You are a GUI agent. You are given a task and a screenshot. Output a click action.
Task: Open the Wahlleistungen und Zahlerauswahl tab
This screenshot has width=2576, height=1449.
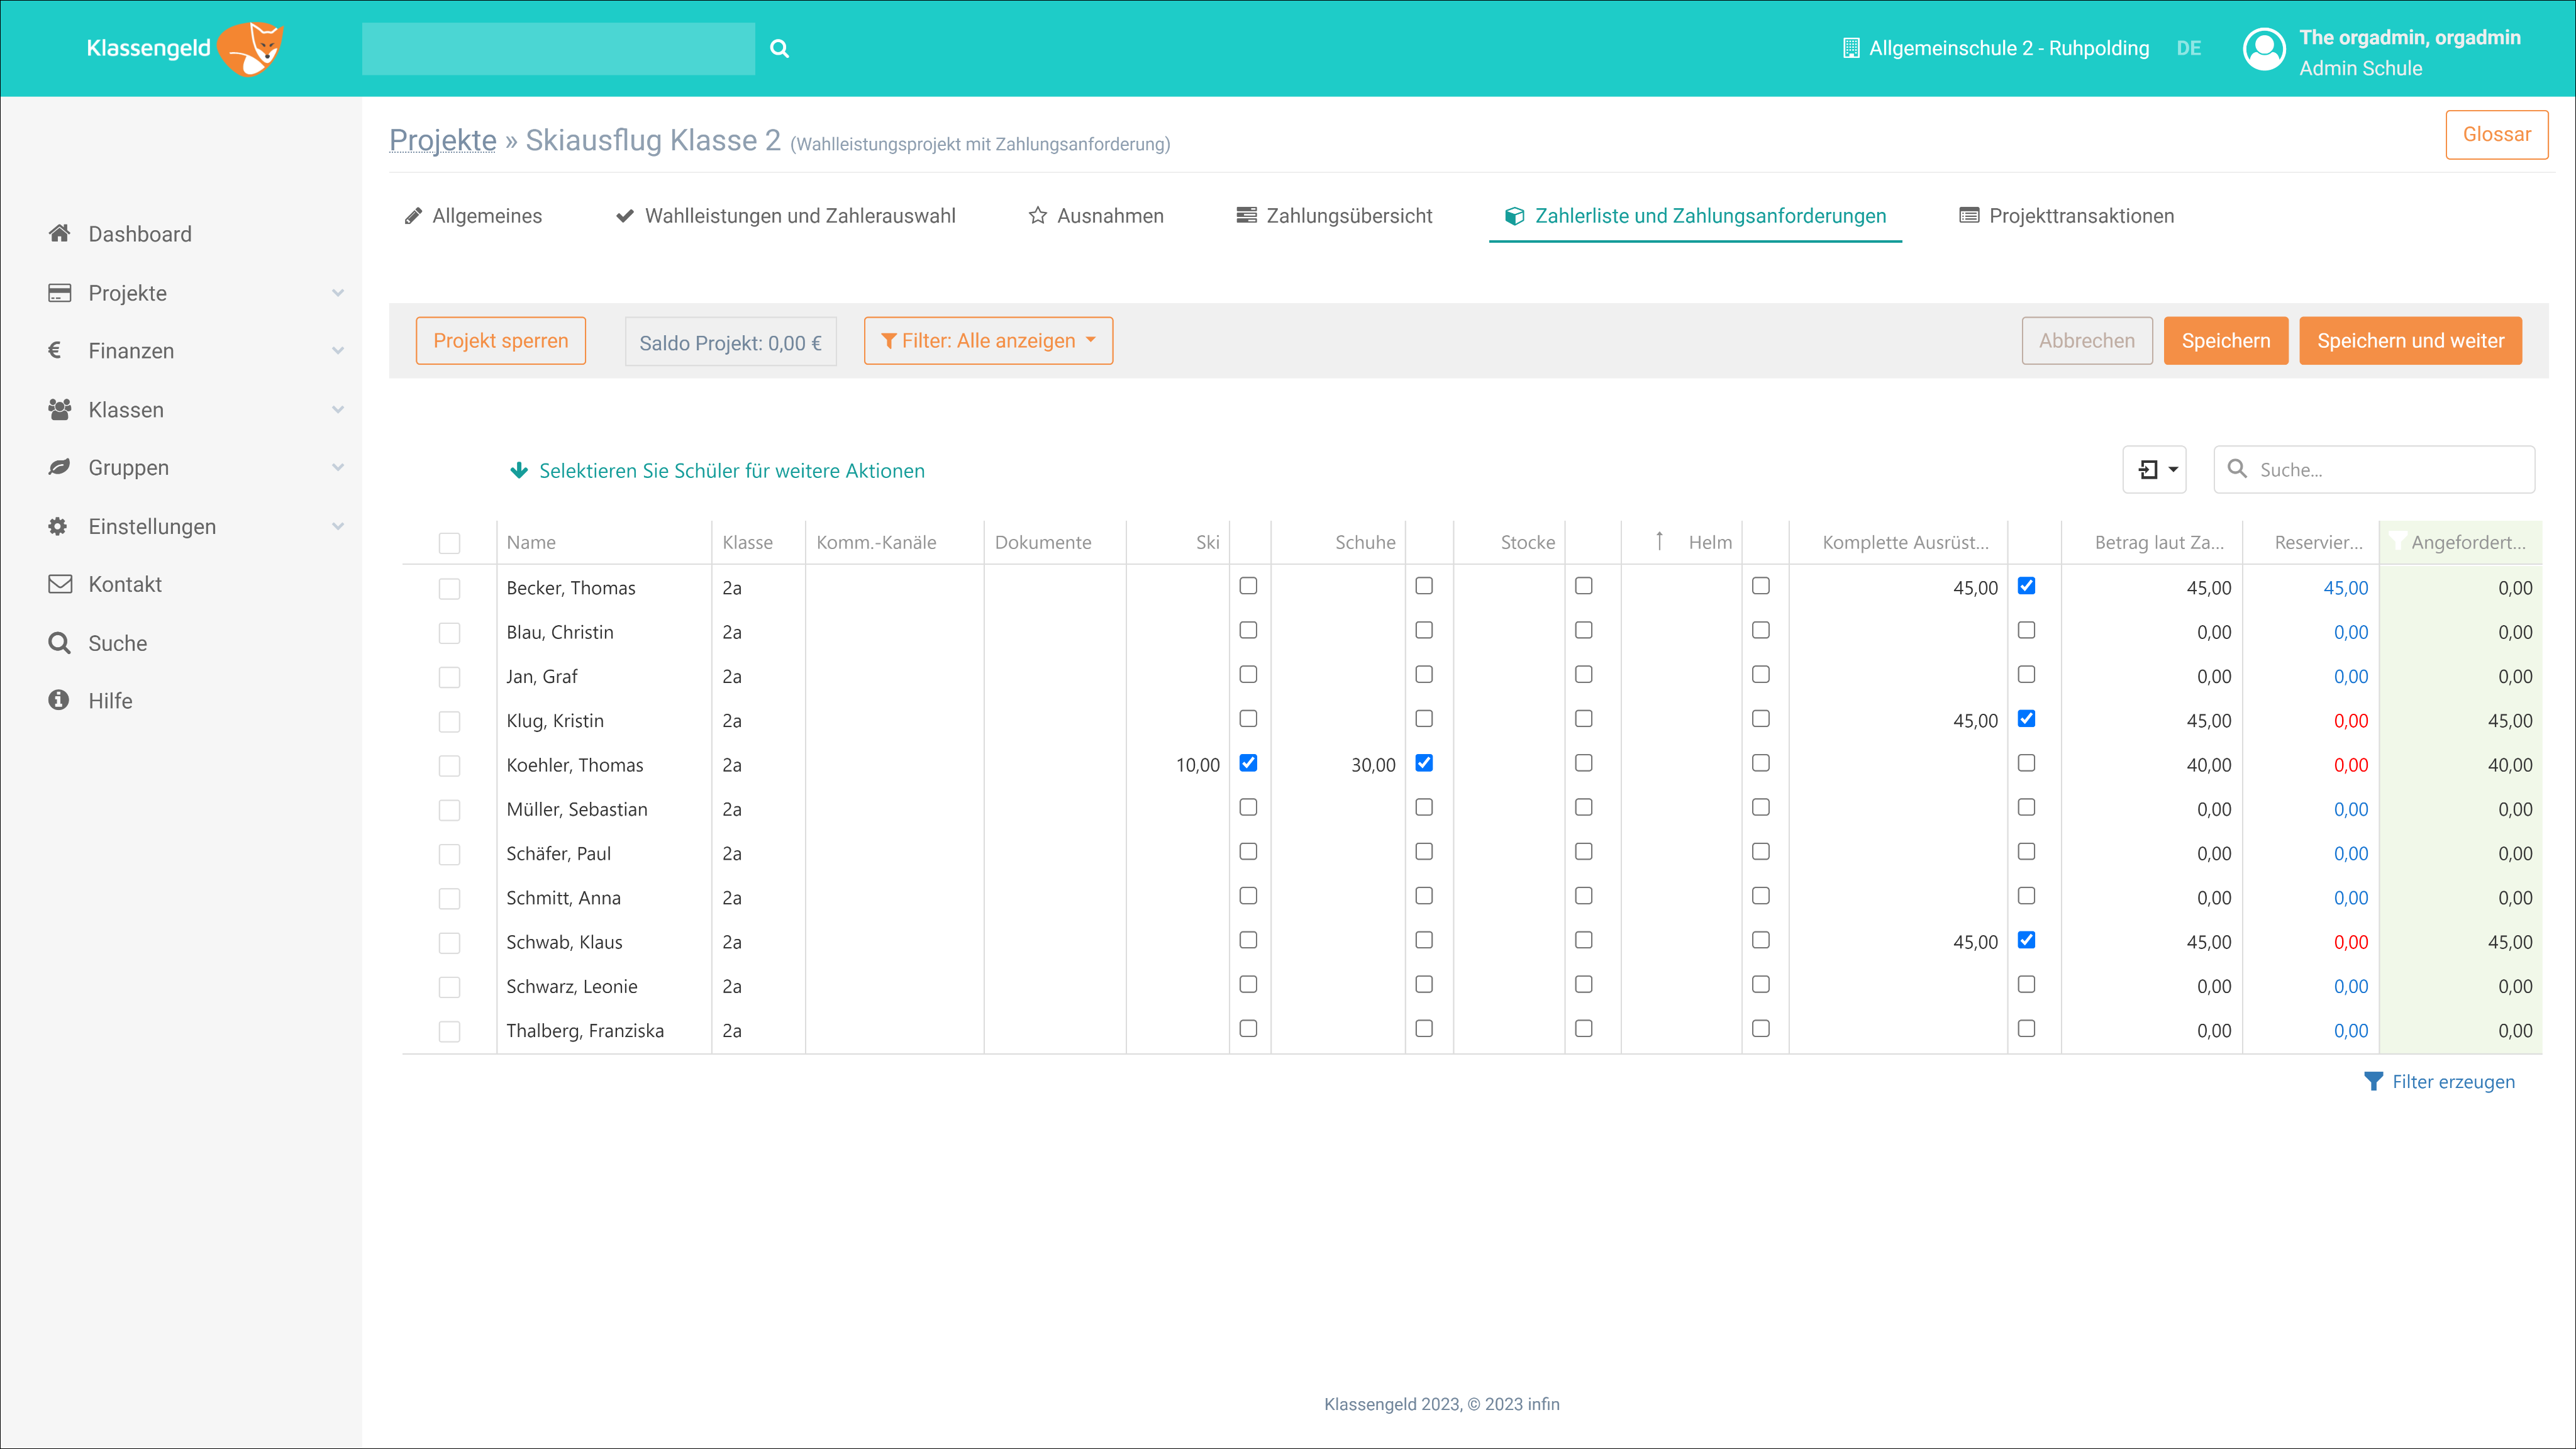[786, 216]
